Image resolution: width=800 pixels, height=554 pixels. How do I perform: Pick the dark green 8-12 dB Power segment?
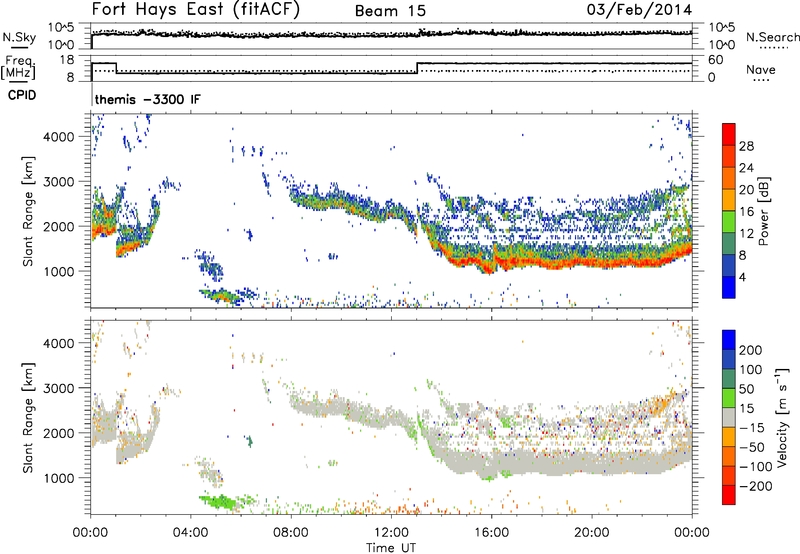click(x=729, y=244)
